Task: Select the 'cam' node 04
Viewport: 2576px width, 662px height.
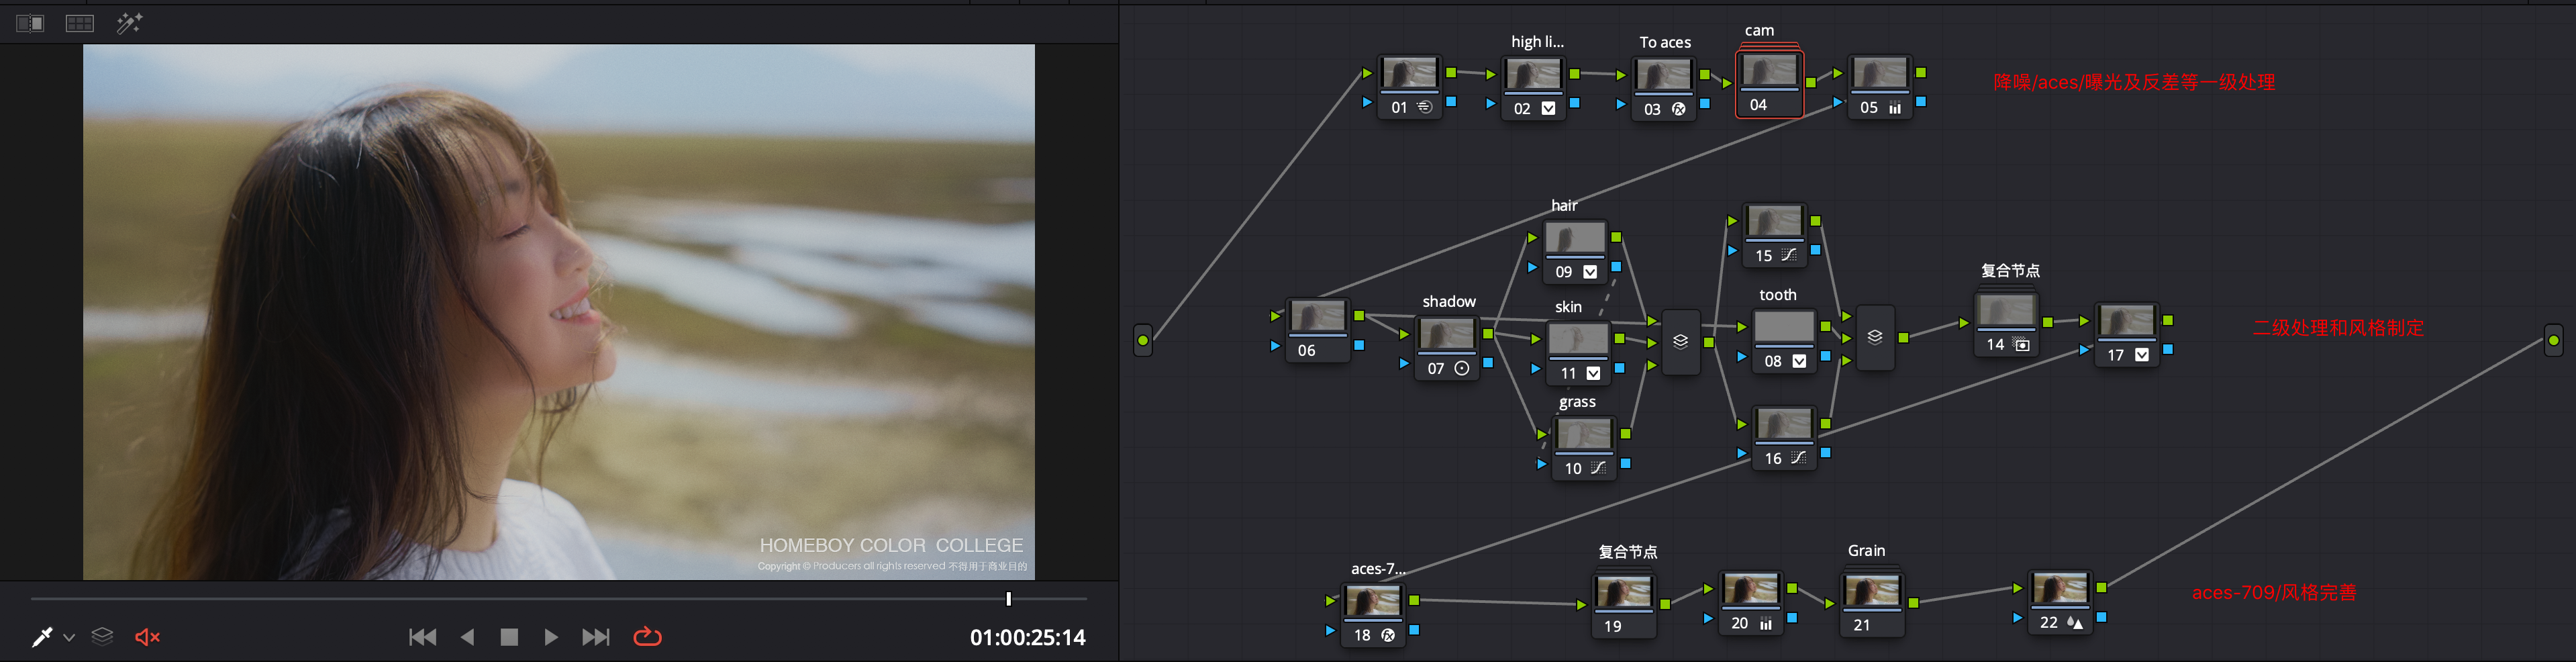Action: [1768, 80]
